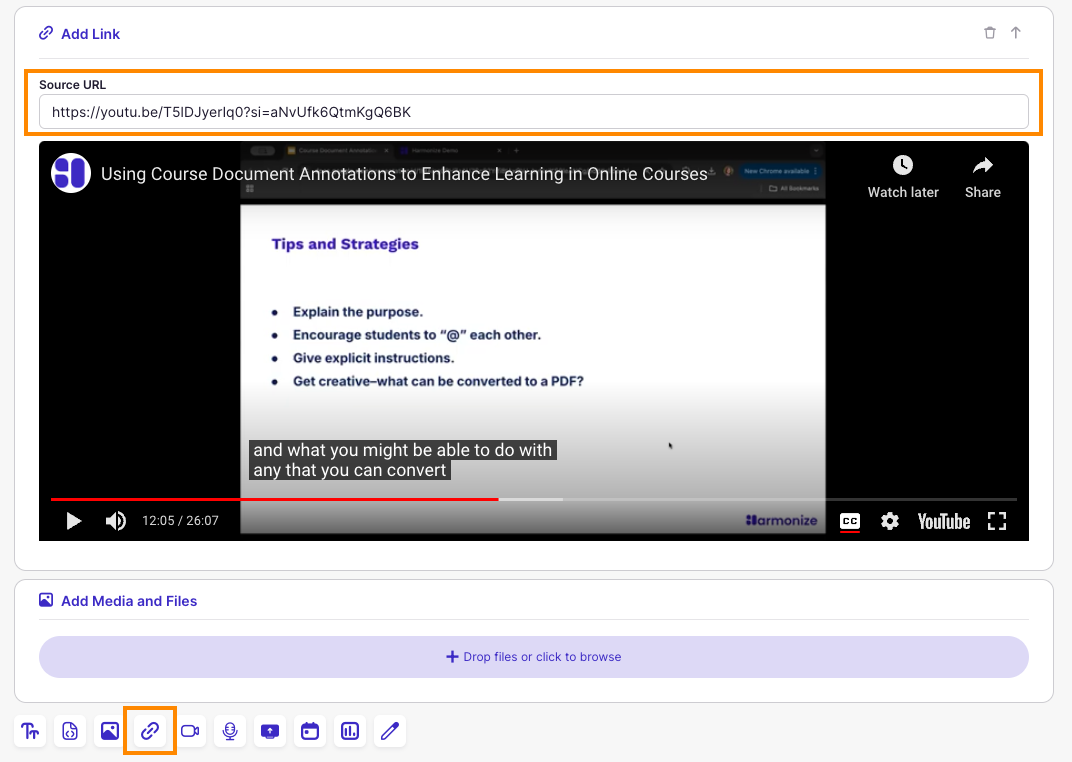
Task: Enter fullscreen on the YouTube player
Action: click(x=997, y=521)
